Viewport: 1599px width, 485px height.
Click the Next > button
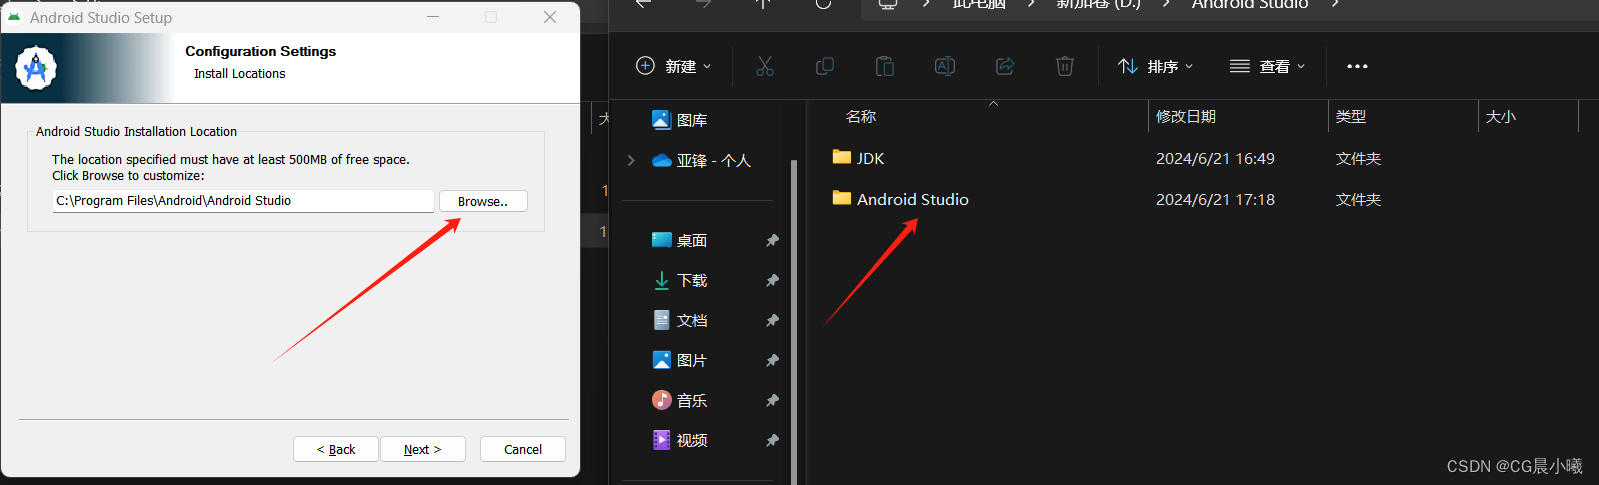pyautogui.click(x=423, y=449)
